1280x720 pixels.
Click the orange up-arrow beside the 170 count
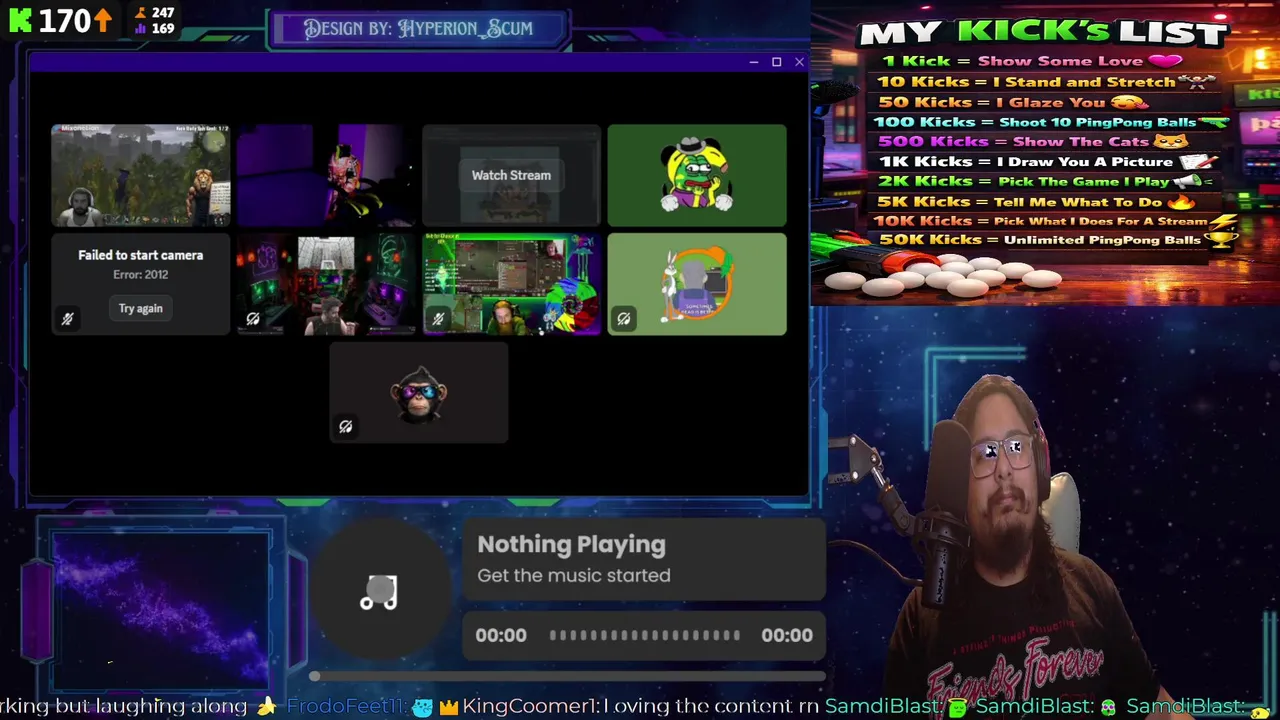[105, 19]
